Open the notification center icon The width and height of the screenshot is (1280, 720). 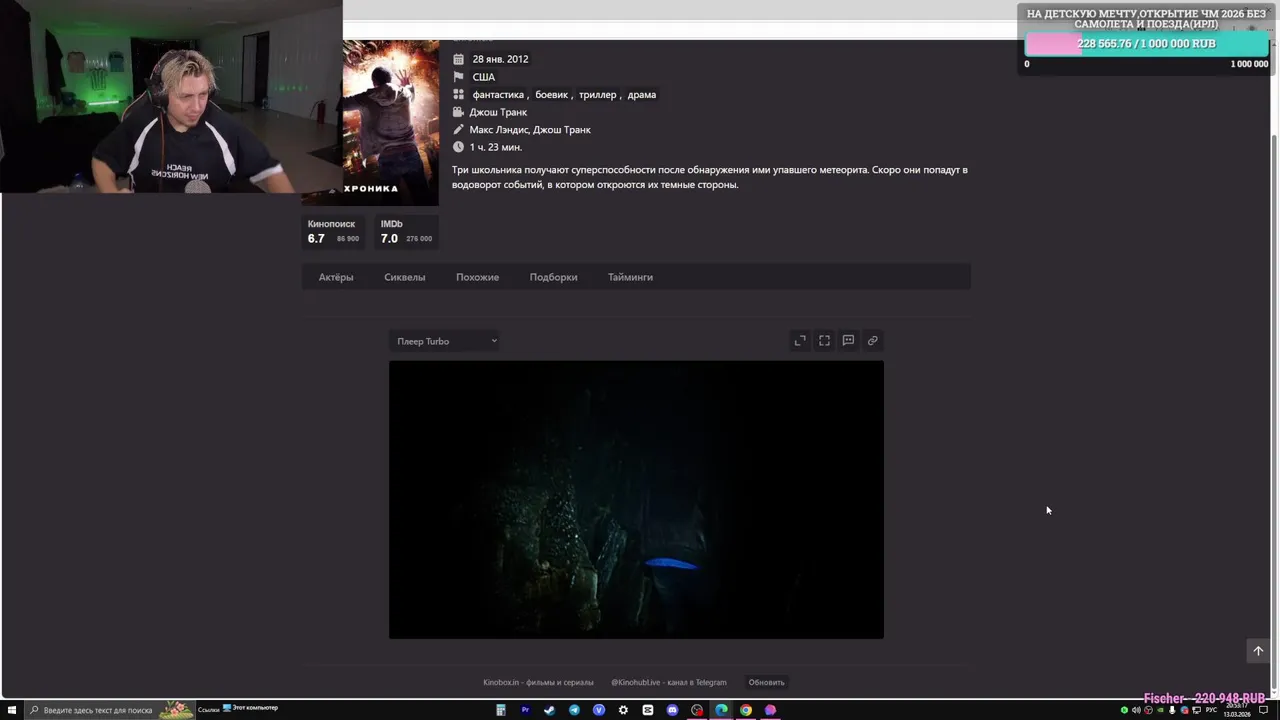(1263, 710)
